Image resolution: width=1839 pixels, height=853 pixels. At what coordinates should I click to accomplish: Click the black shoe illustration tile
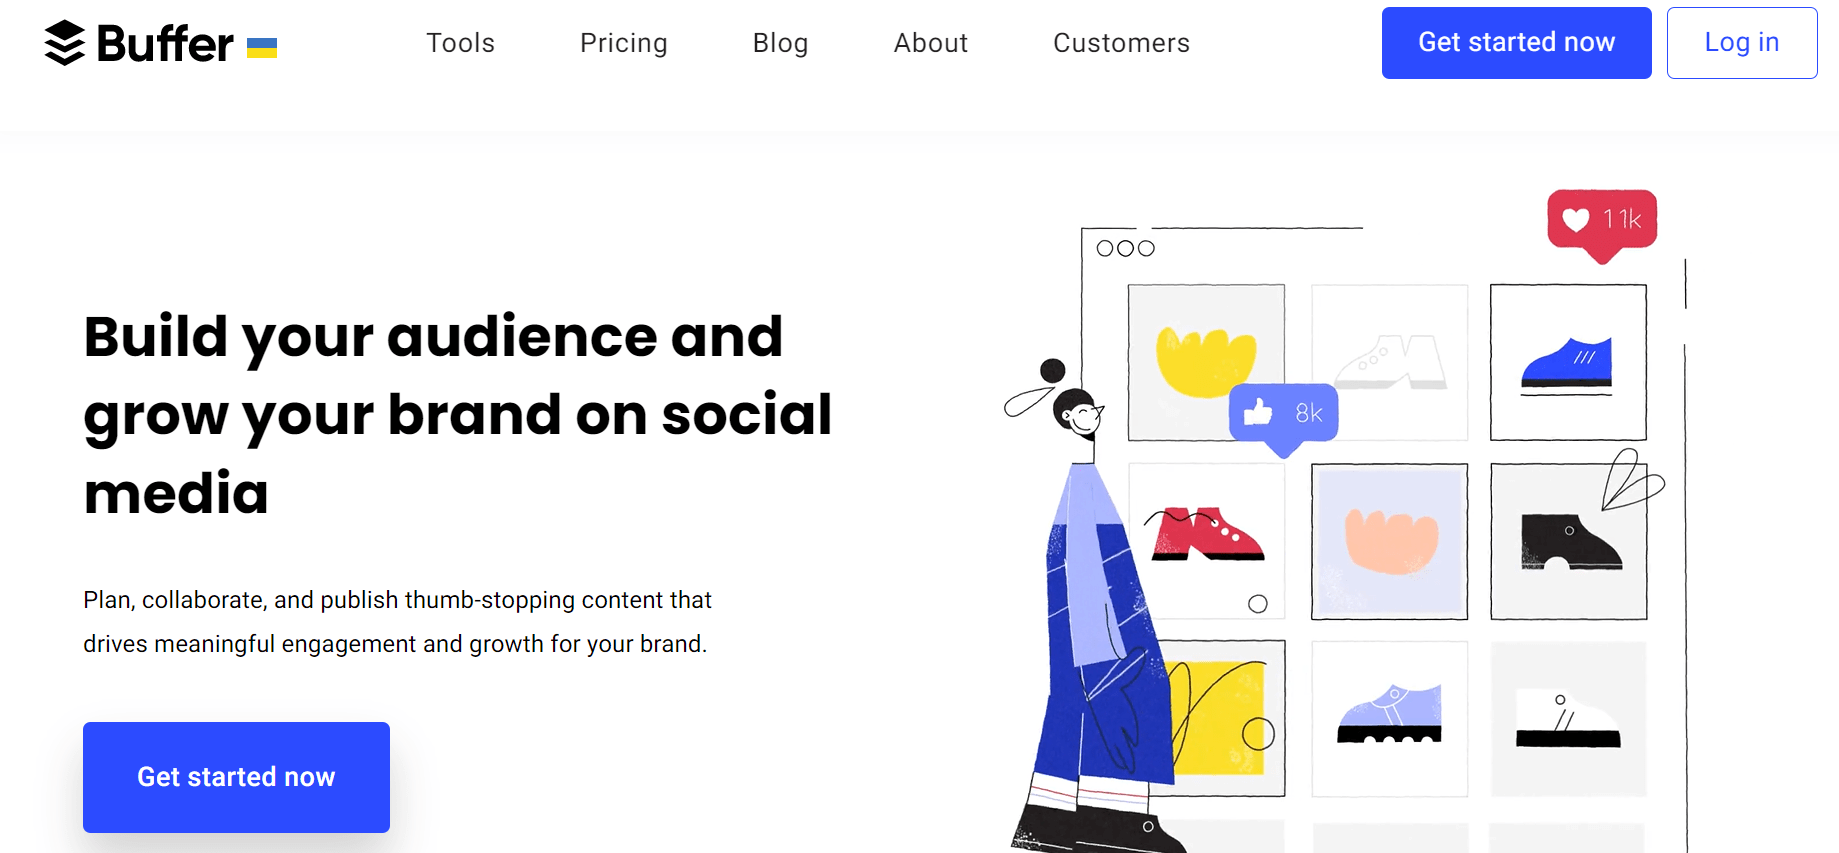click(x=1567, y=540)
